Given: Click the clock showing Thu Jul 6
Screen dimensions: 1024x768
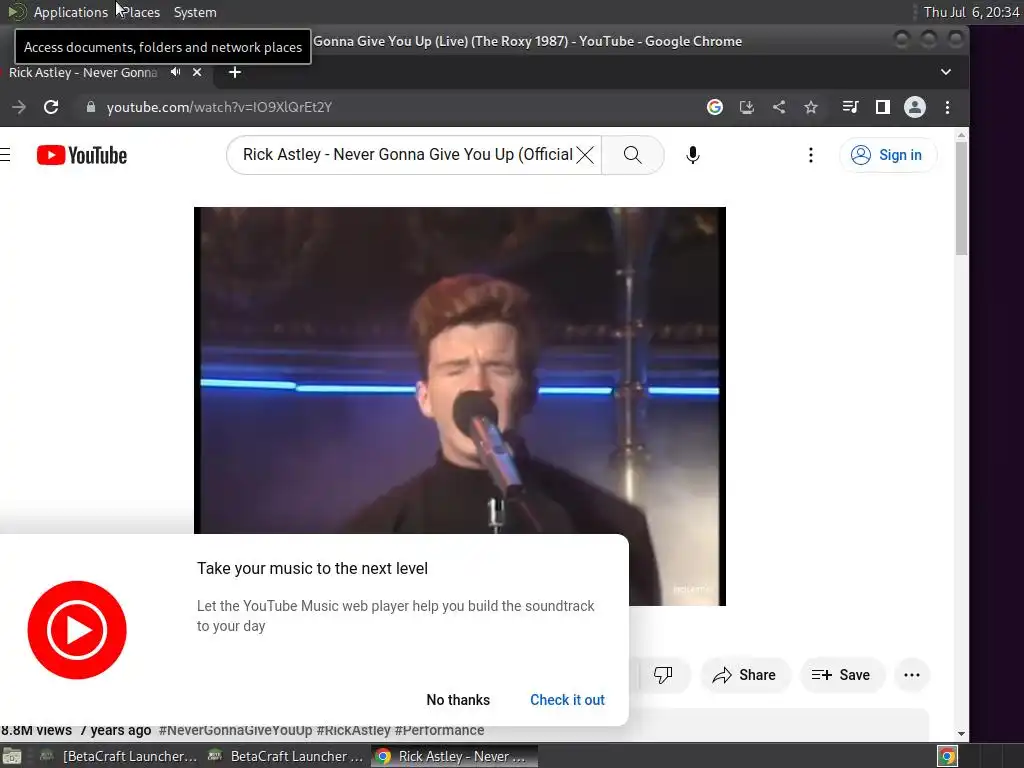Looking at the screenshot, I should (x=971, y=12).
